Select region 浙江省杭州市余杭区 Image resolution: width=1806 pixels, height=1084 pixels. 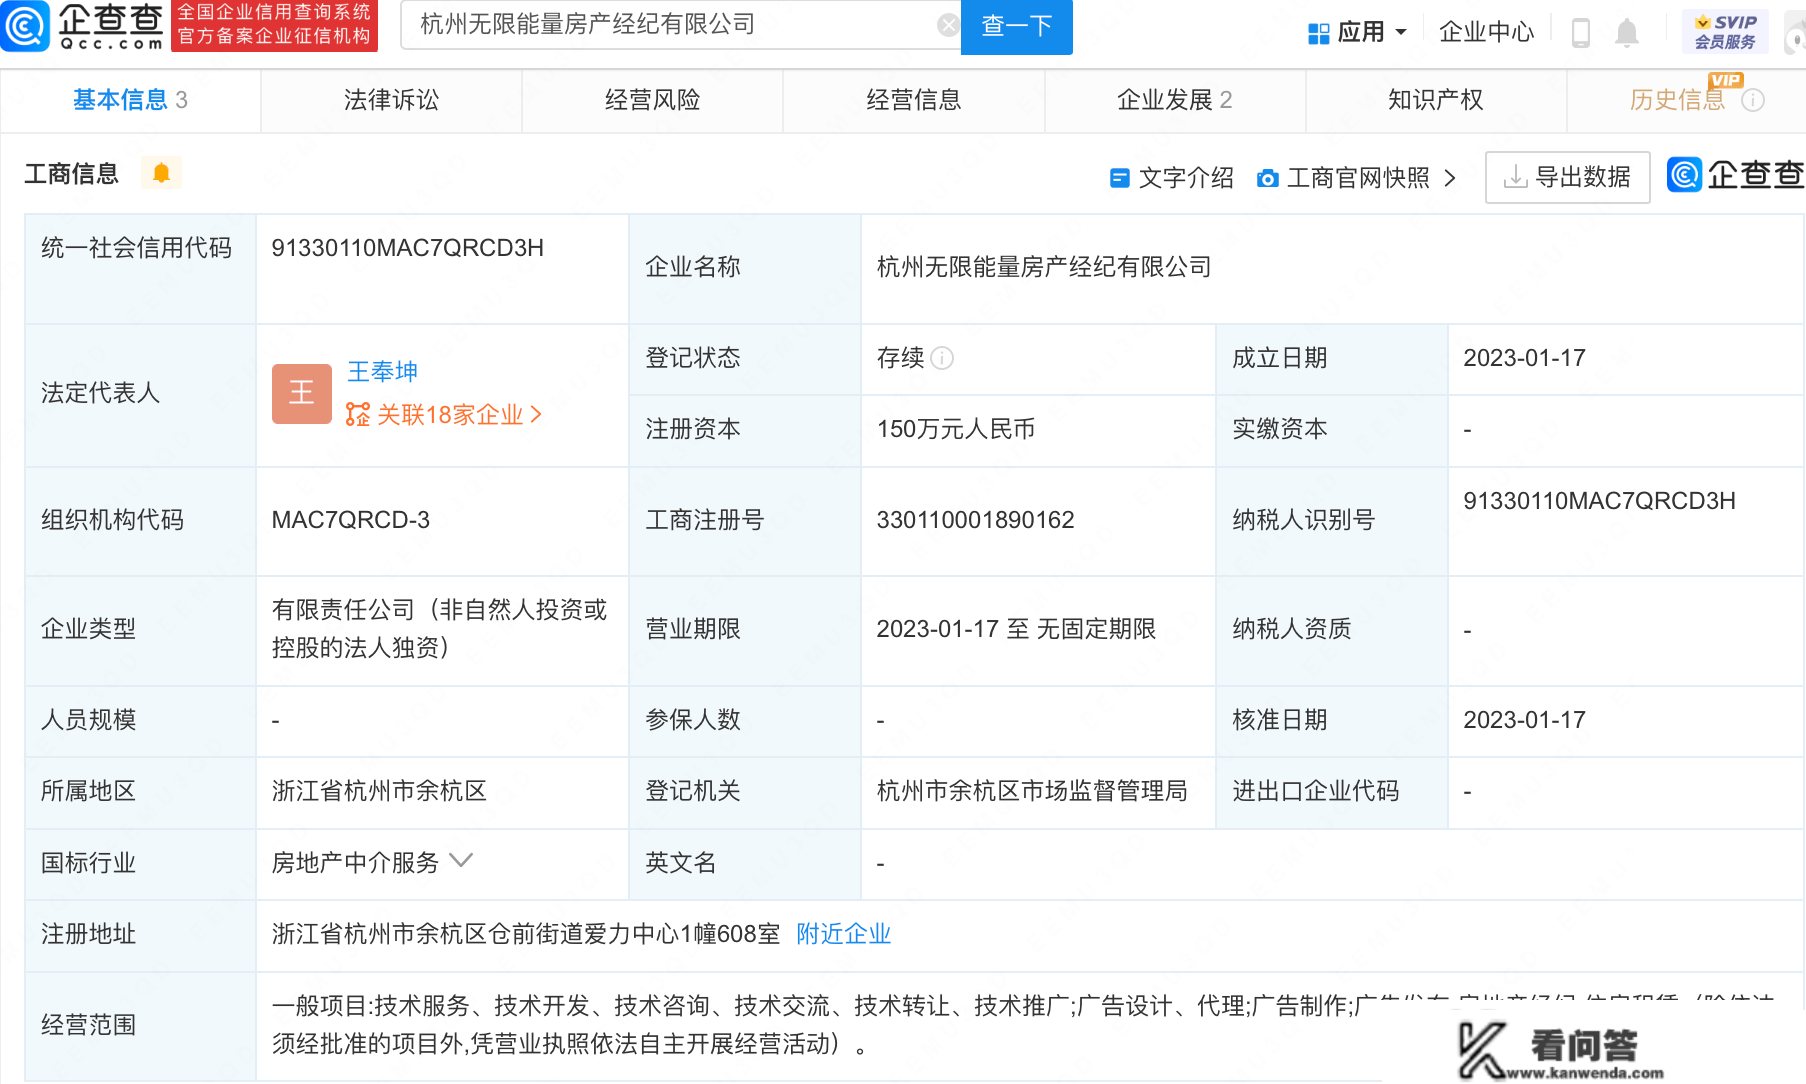tap(379, 791)
